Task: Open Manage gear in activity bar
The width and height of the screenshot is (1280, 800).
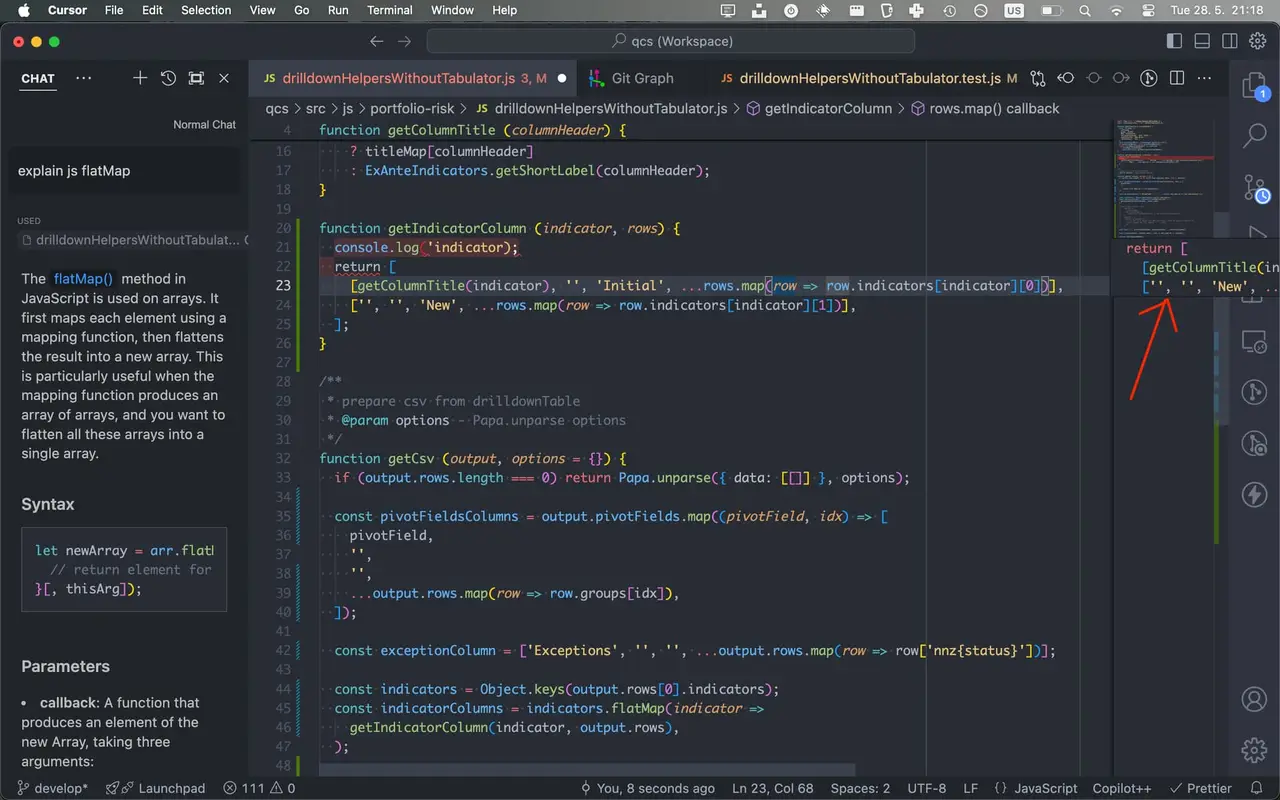Action: coord(1255,749)
